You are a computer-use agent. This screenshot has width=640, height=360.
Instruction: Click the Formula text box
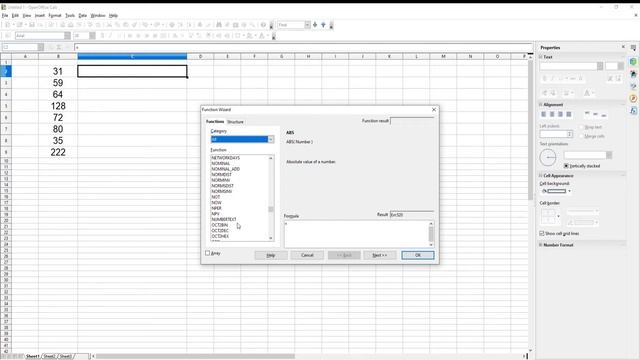[356, 234]
